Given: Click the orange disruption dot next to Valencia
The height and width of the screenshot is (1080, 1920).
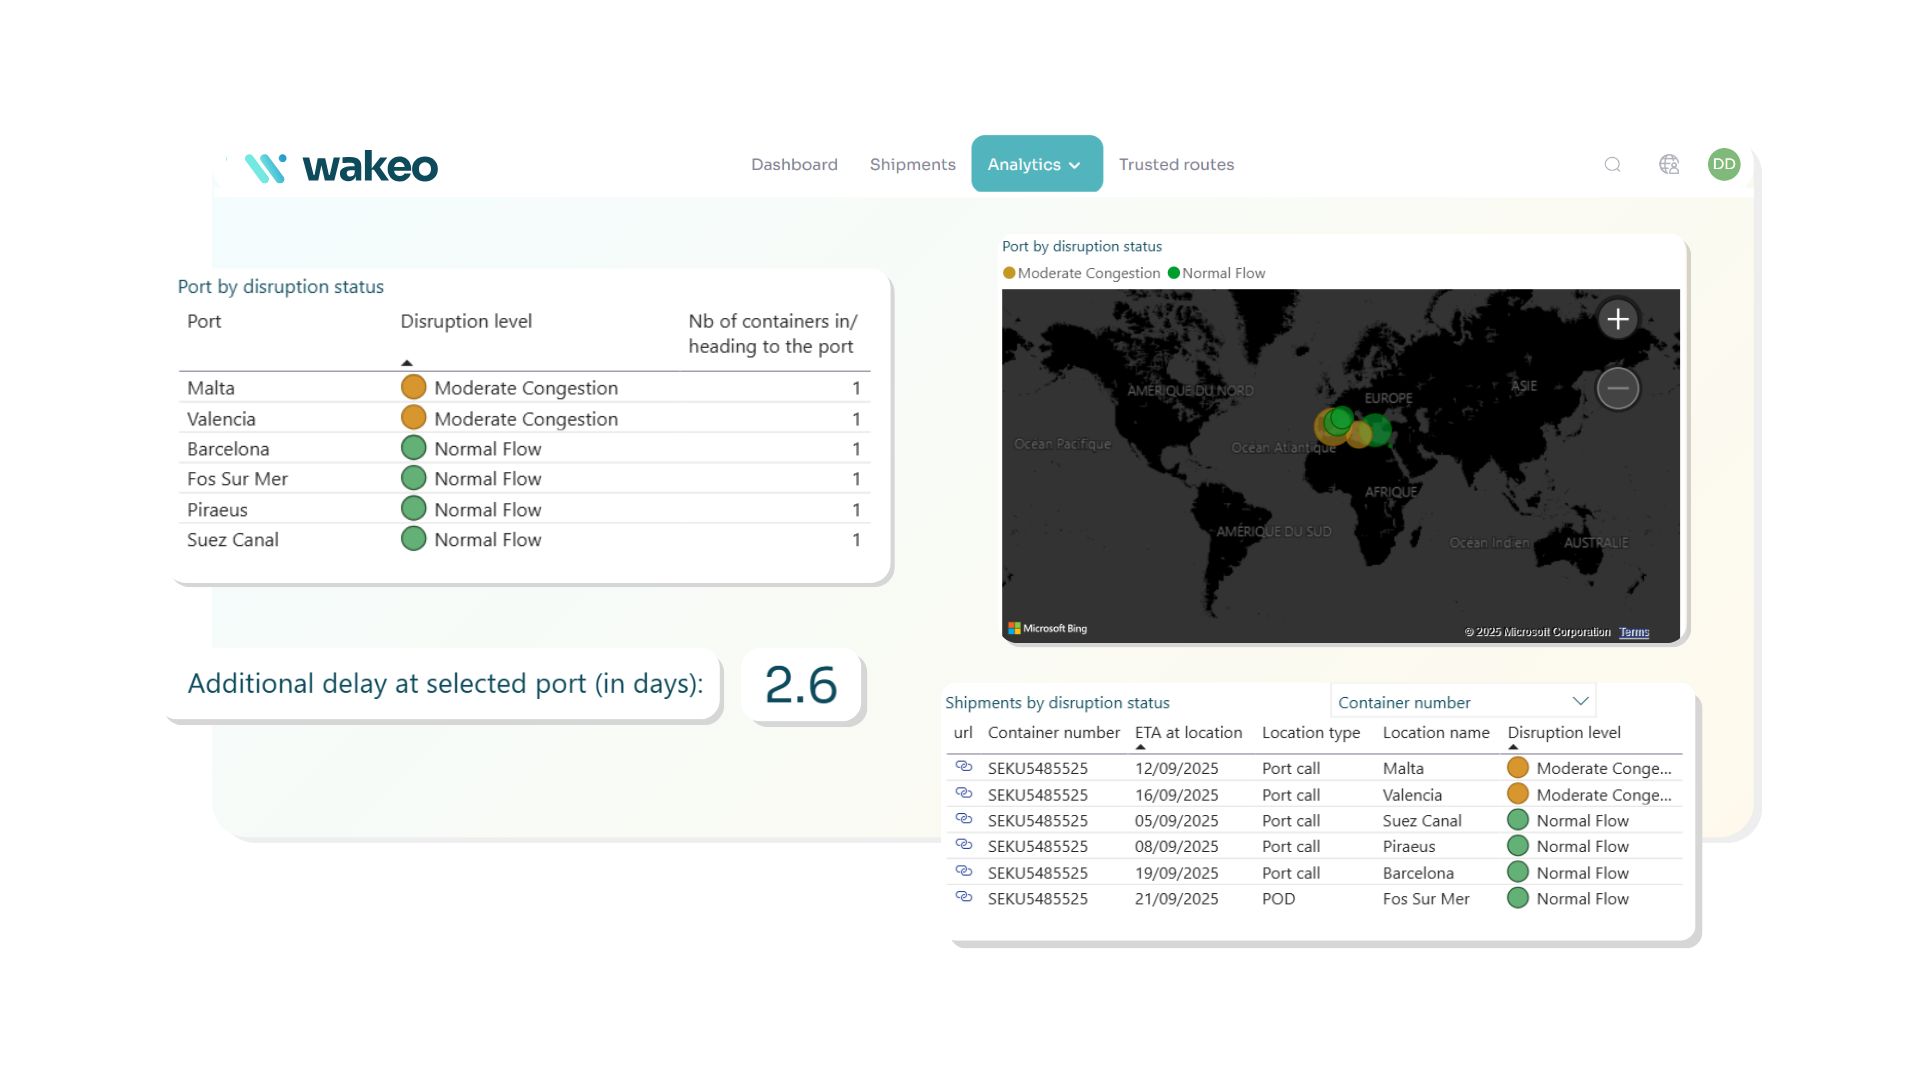Looking at the screenshot, I should (x=413, y=418).
